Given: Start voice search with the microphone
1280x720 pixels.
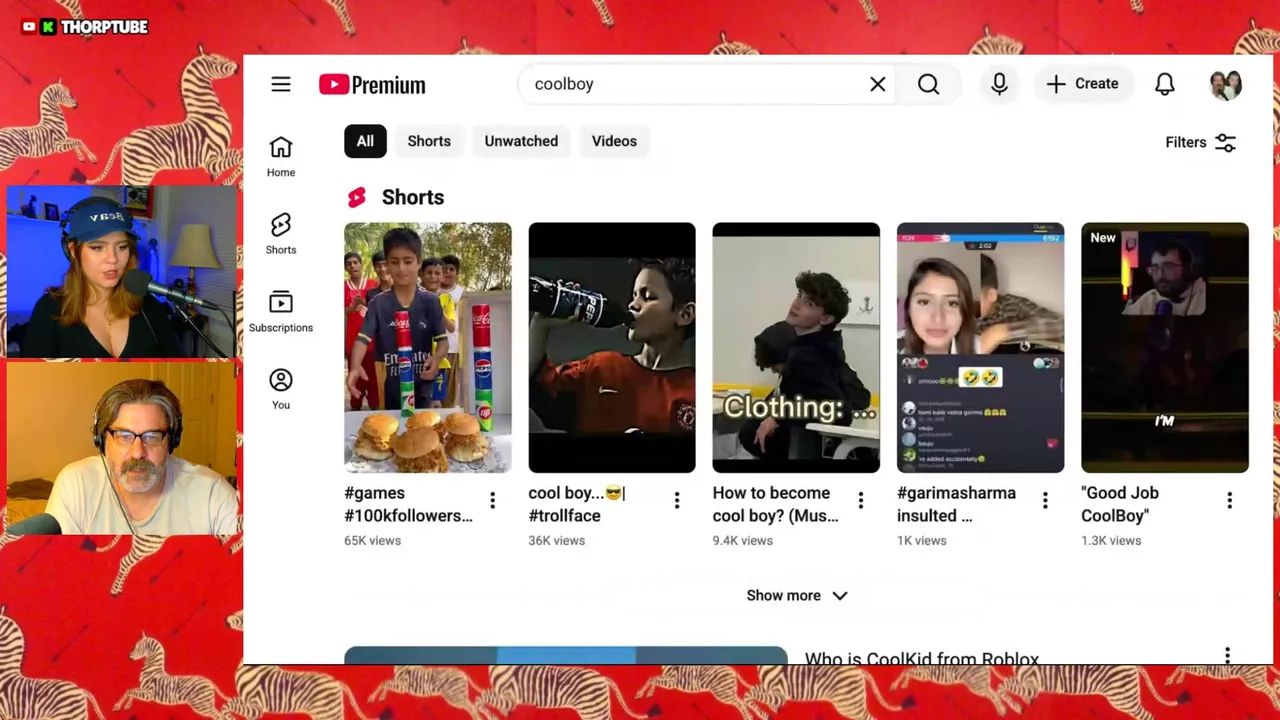Looking at the screenshot, I should 999,84.
